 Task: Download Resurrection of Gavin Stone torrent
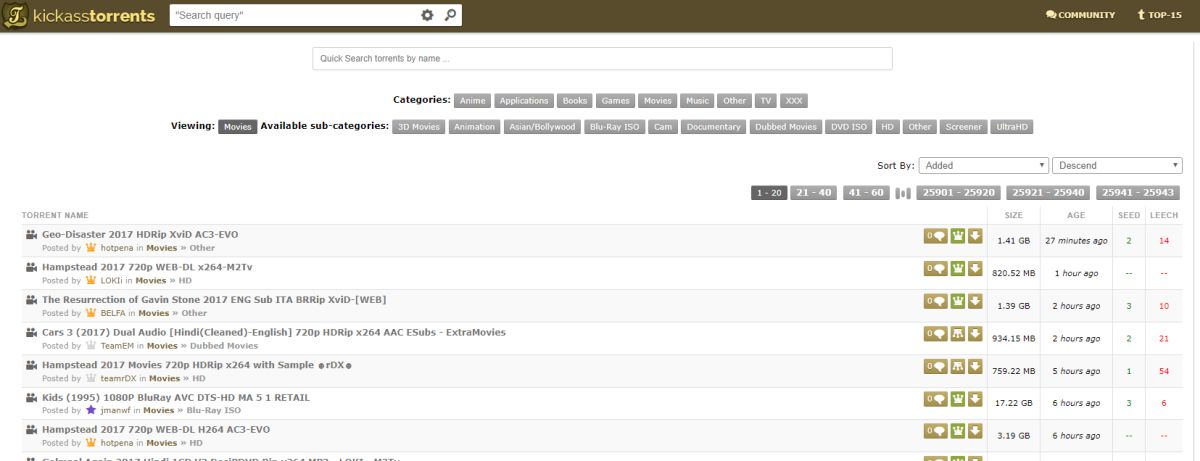(x=975, y=301)
